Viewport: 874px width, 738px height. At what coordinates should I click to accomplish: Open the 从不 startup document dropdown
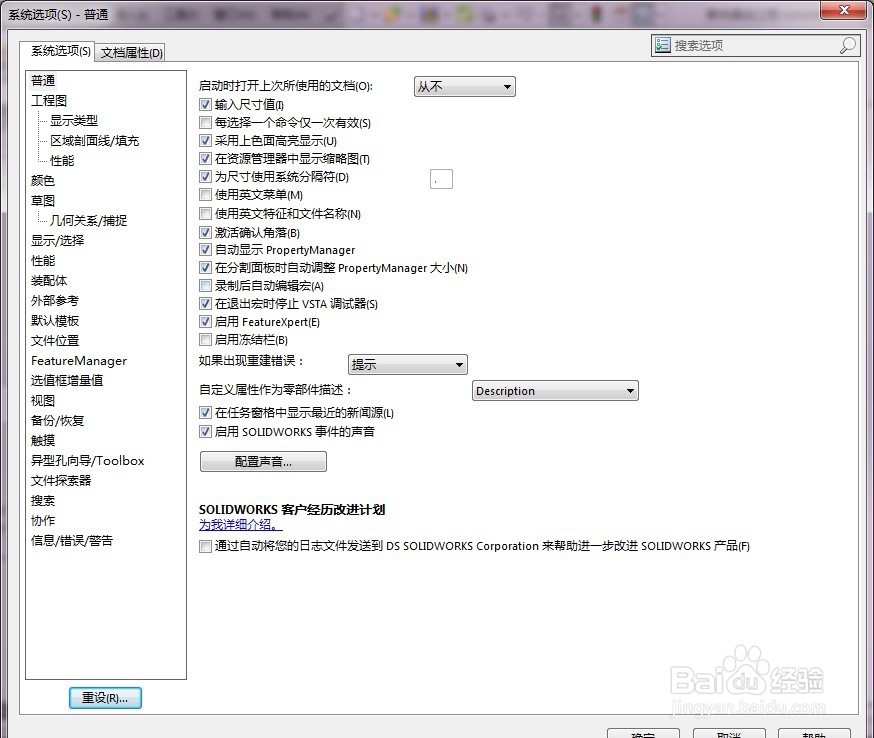pyautogui.click(x=465, y=86)
